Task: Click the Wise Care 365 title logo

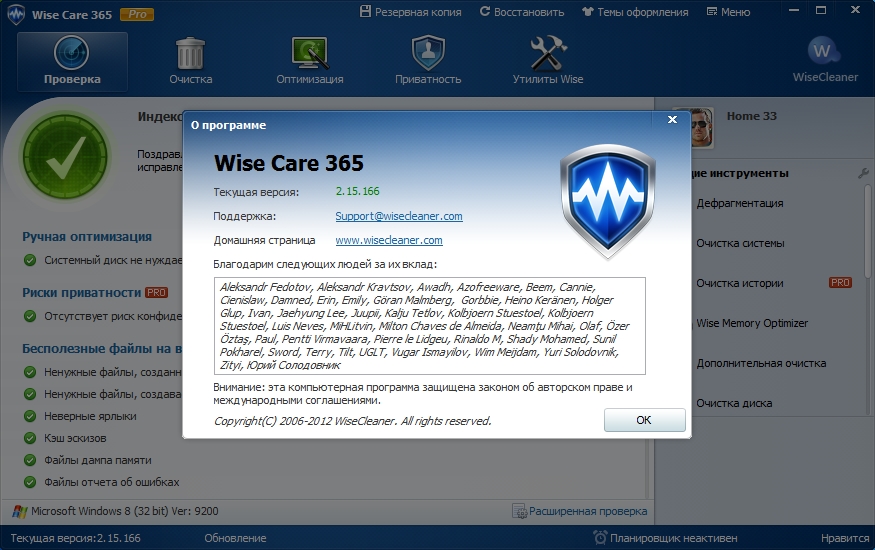Action: pyautogui.click(x=16, y=15)
